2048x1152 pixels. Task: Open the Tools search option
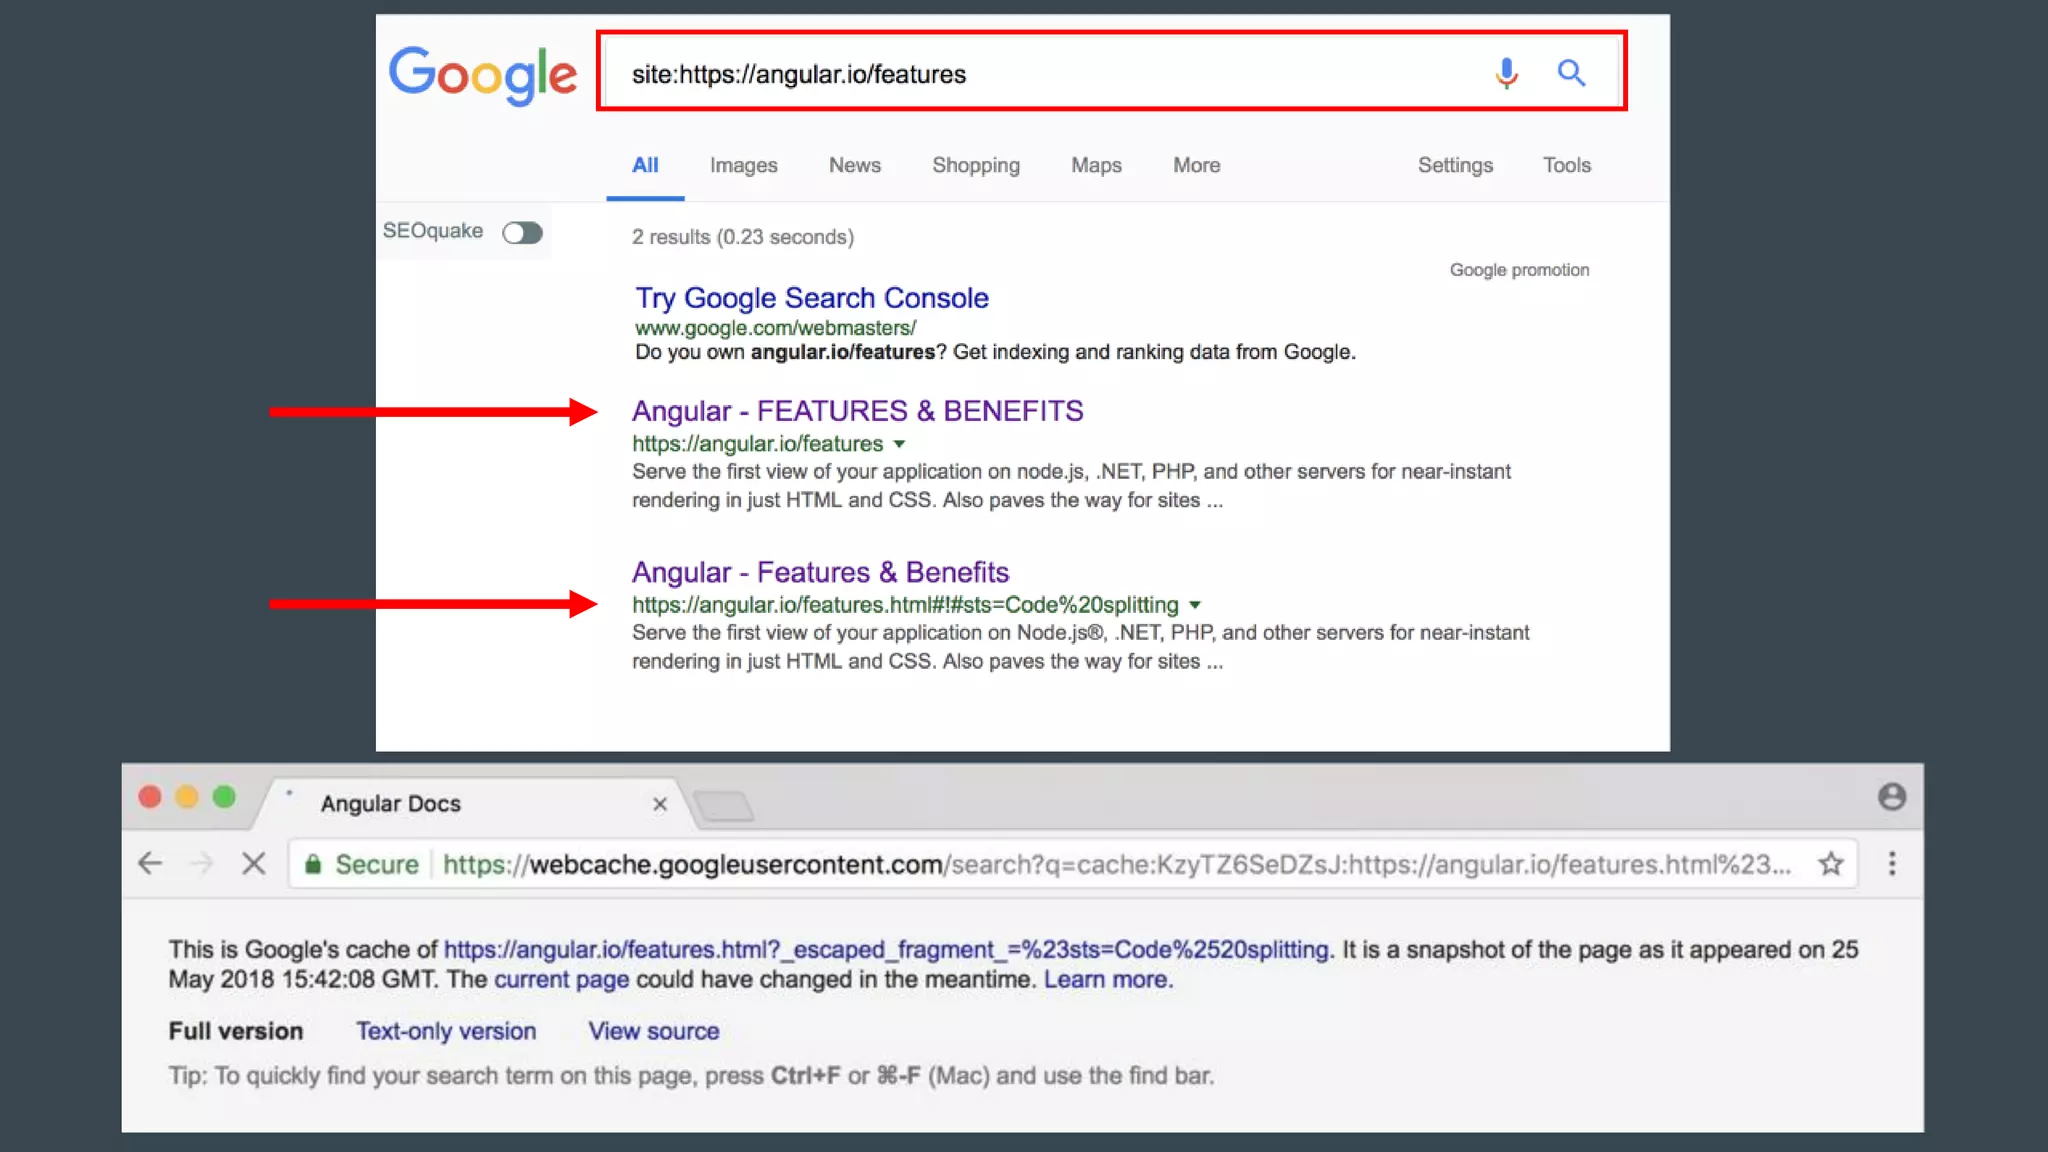click(1566, 165)
